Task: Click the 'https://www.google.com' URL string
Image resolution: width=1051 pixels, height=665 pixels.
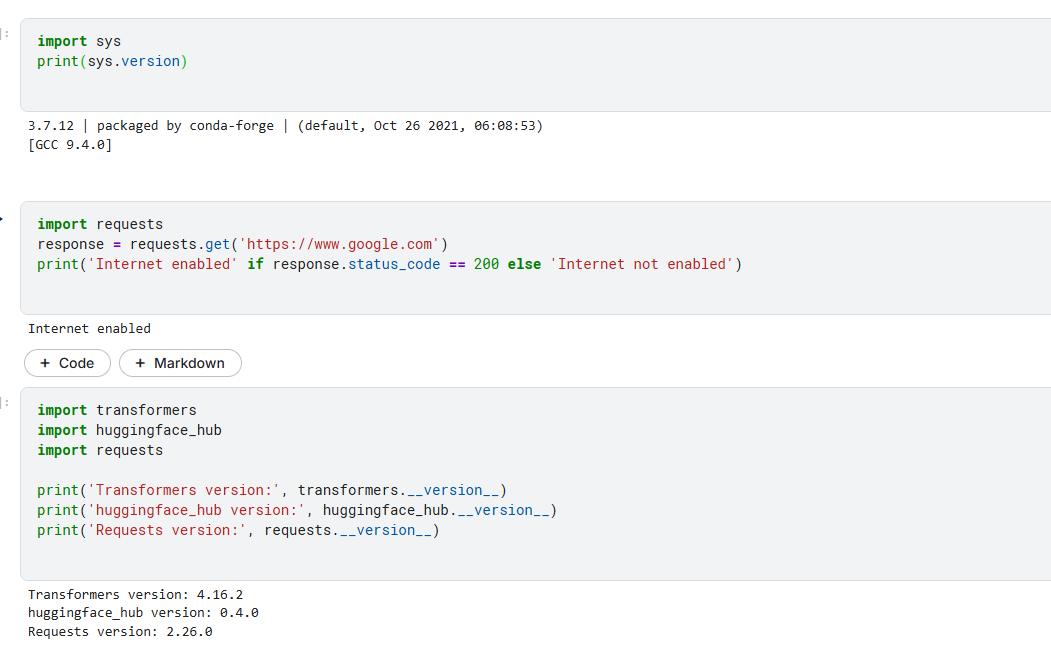Action: (339, 244)
